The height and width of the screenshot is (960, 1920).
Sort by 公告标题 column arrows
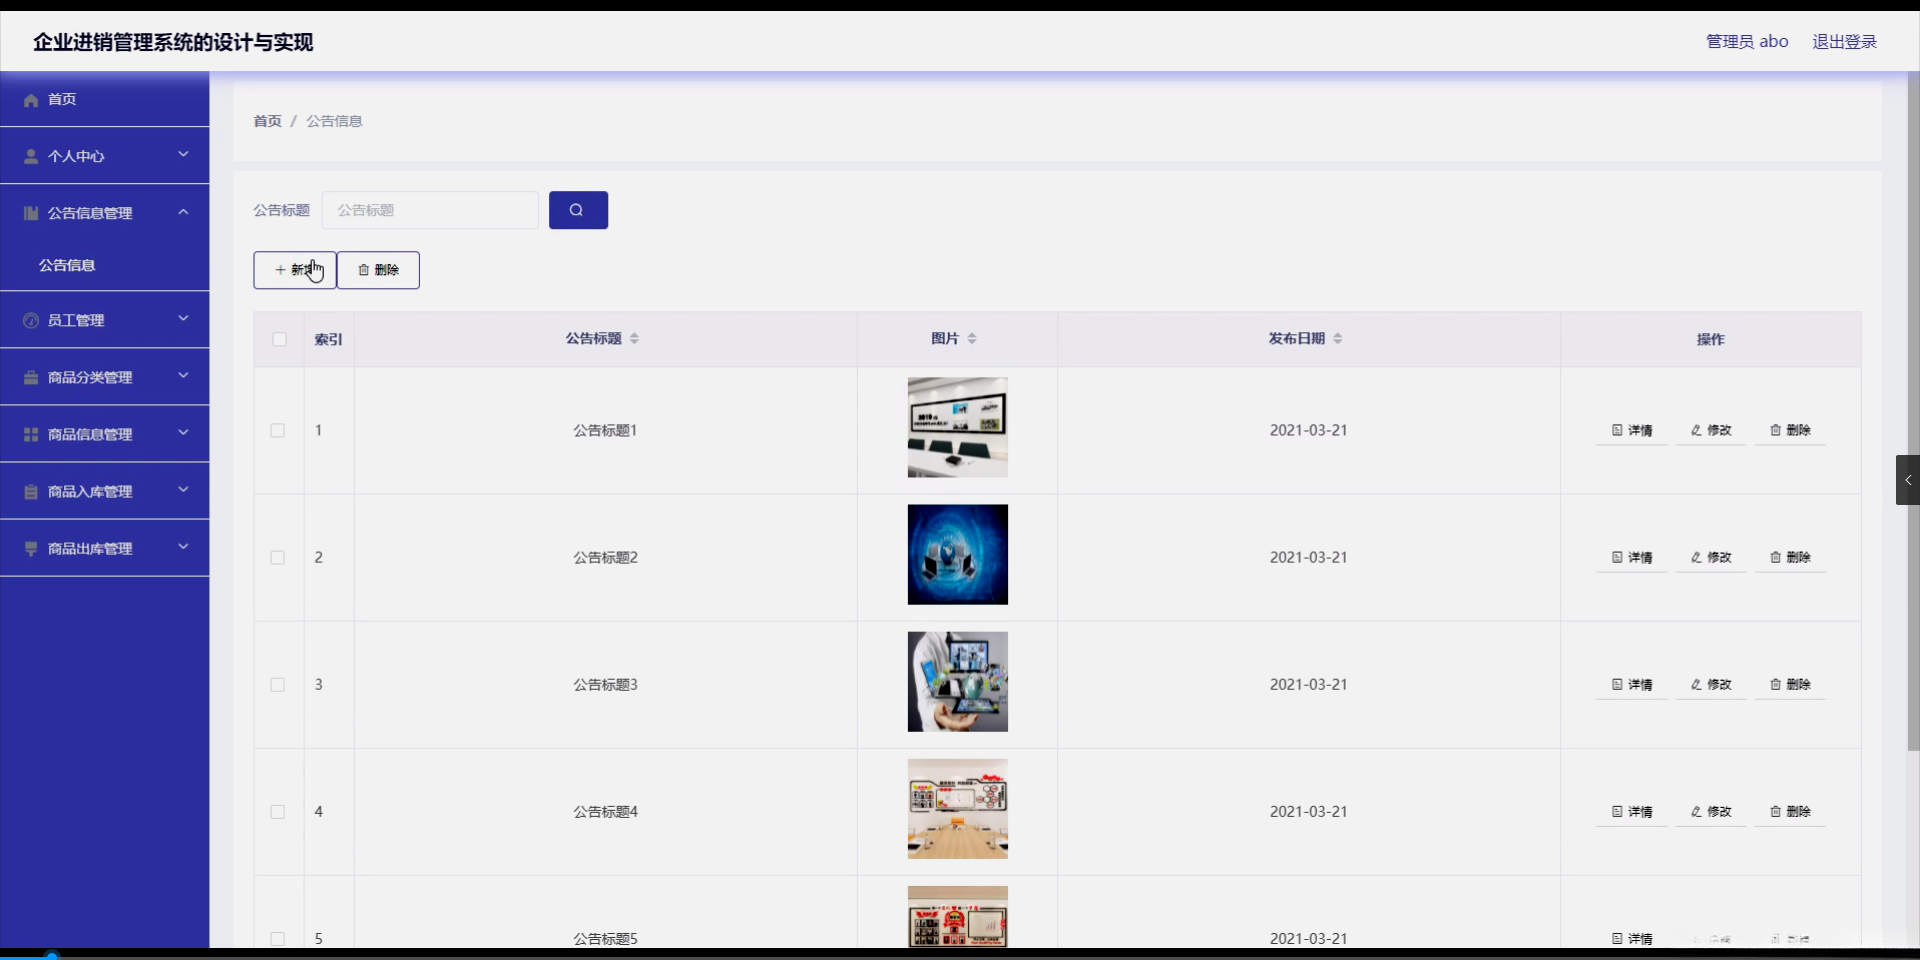click(634, 339)
